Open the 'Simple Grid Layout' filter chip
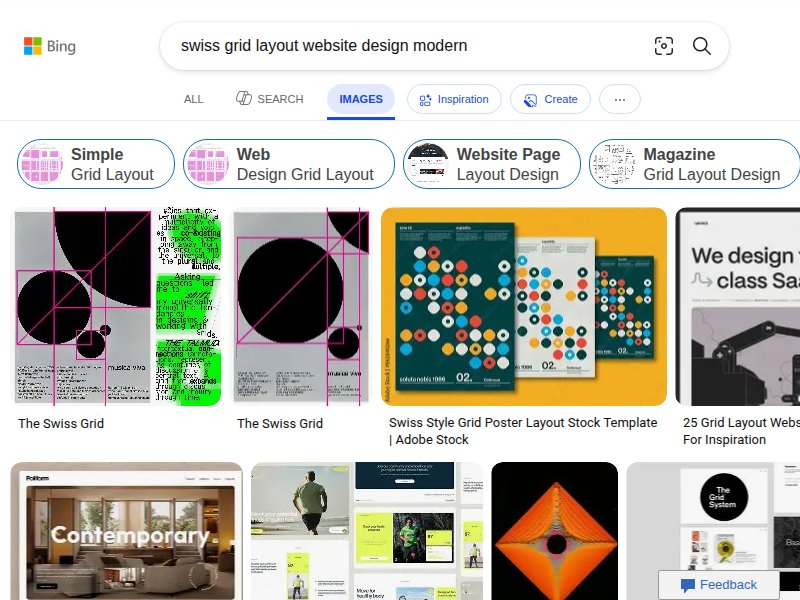This screenshot has width=800, height=600. (x=95, y=162)
